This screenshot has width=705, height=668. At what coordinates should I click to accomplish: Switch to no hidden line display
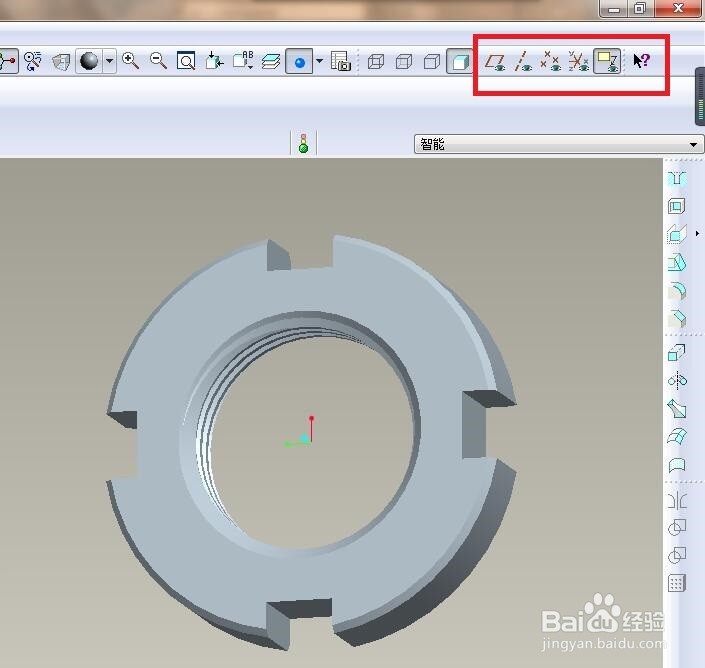(x=432, y=61)
